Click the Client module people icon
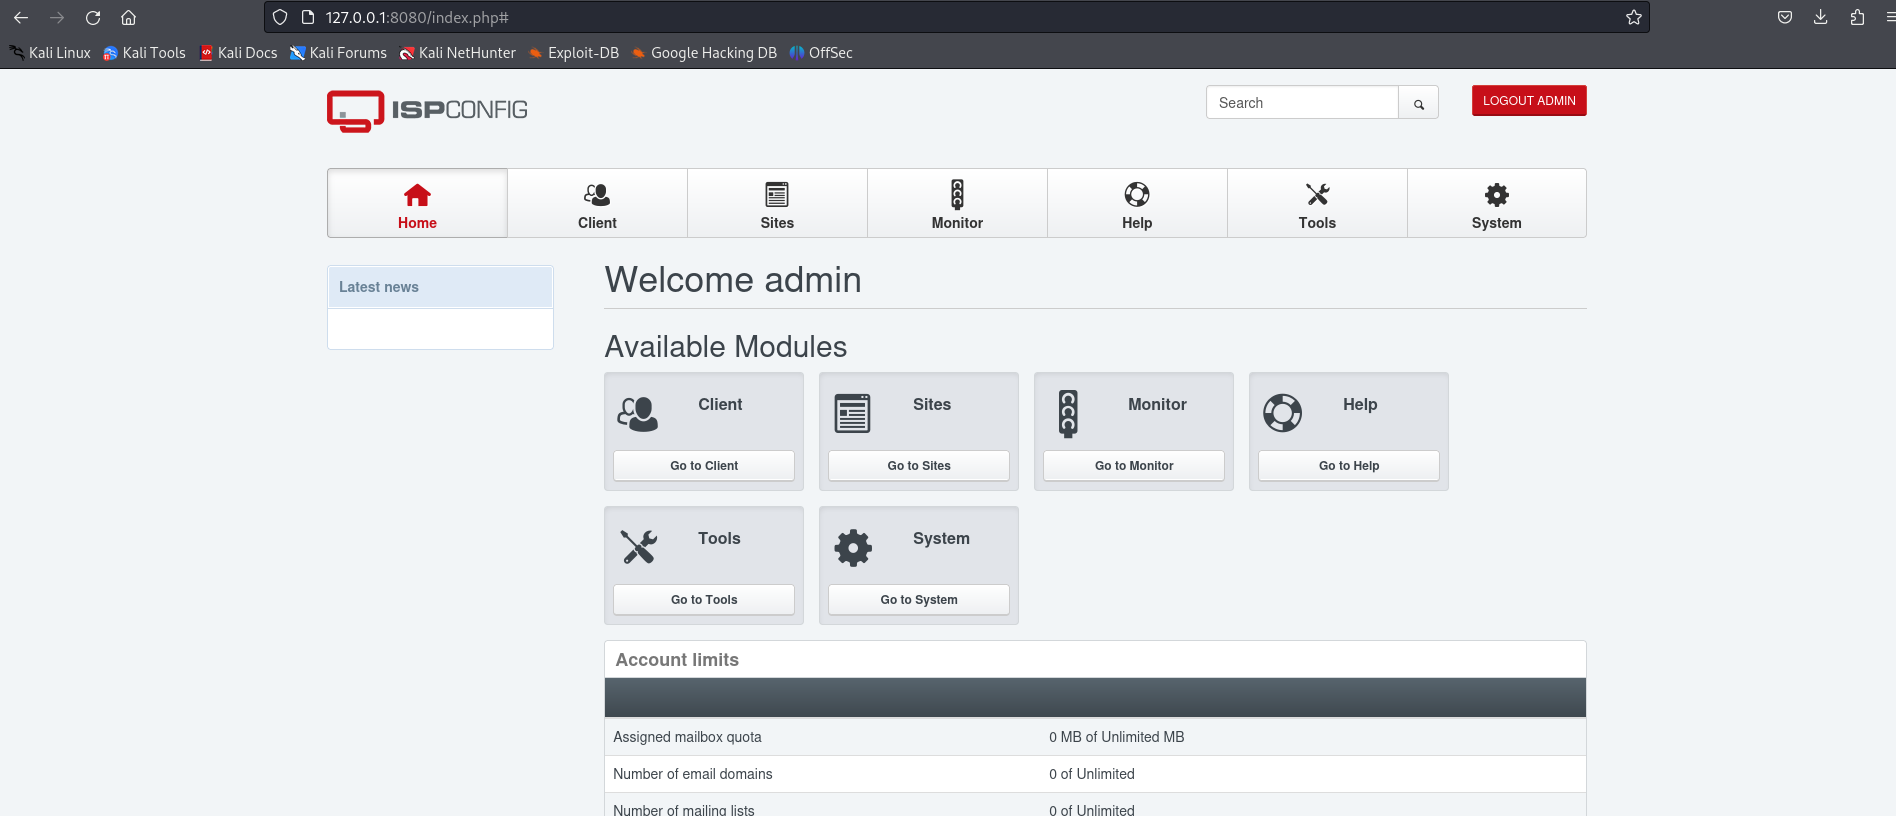The image size is (1896, 816). [638, 413]
